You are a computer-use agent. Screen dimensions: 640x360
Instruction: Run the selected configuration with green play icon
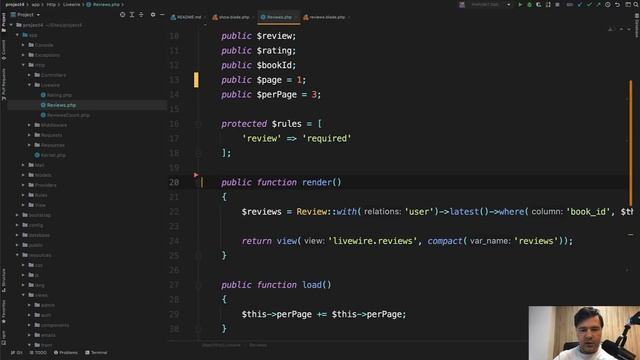[x=520, y=4]
